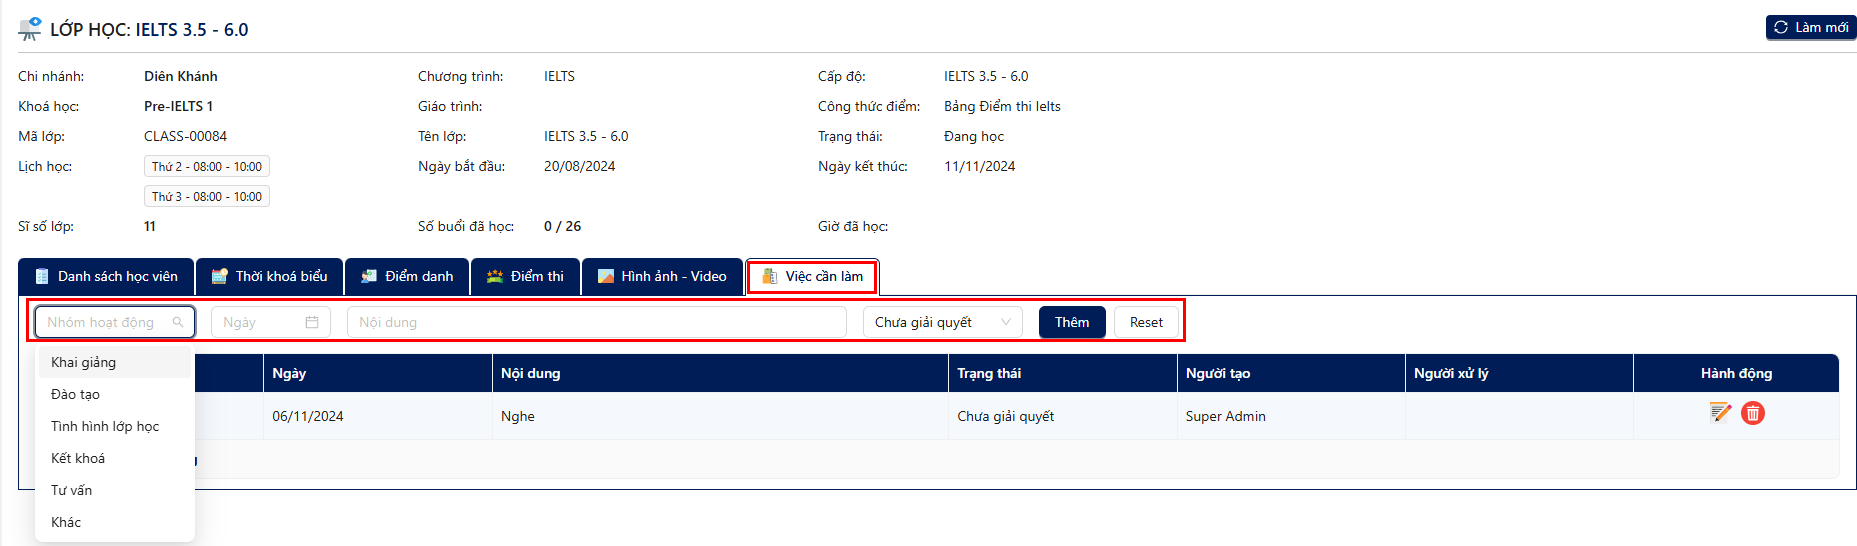Click the Trạng thái column header
The image size is (1857, 546).
[x=1063, y=373]
